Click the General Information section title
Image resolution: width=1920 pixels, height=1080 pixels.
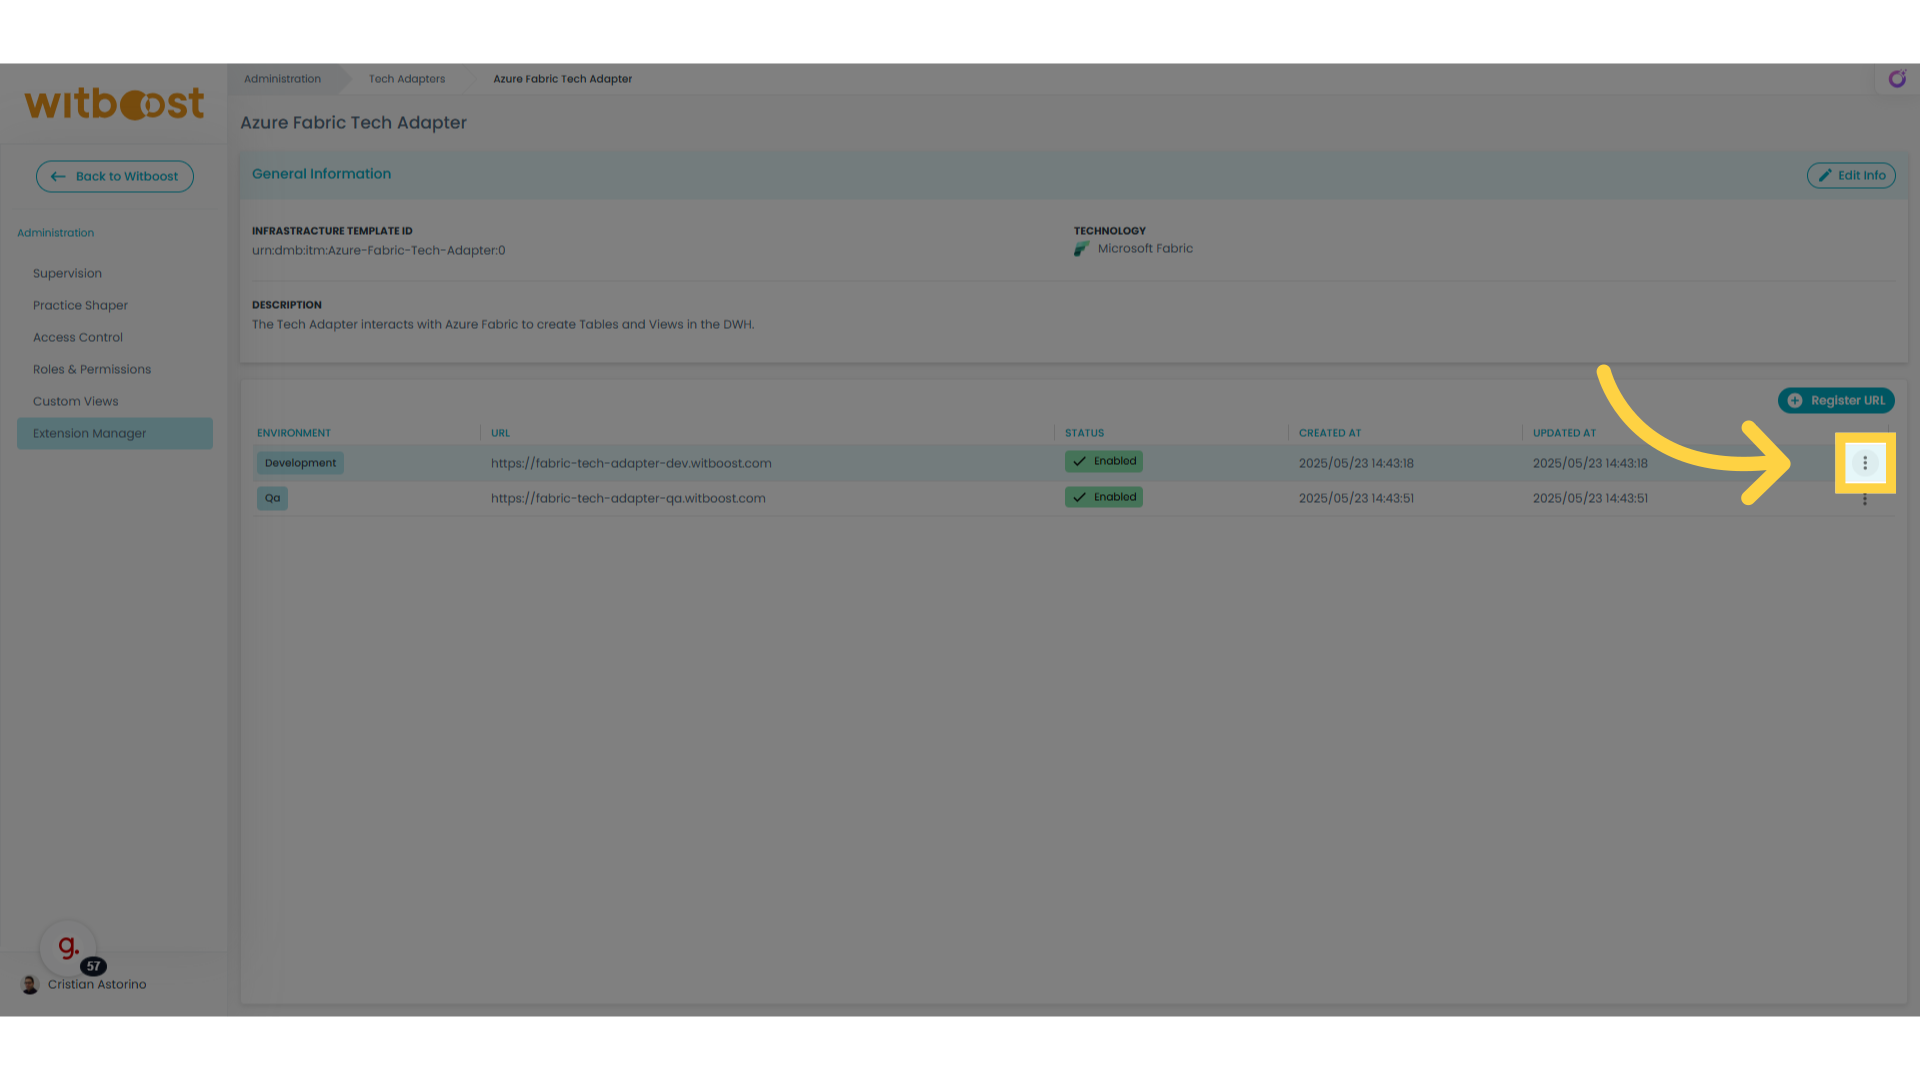321,174
